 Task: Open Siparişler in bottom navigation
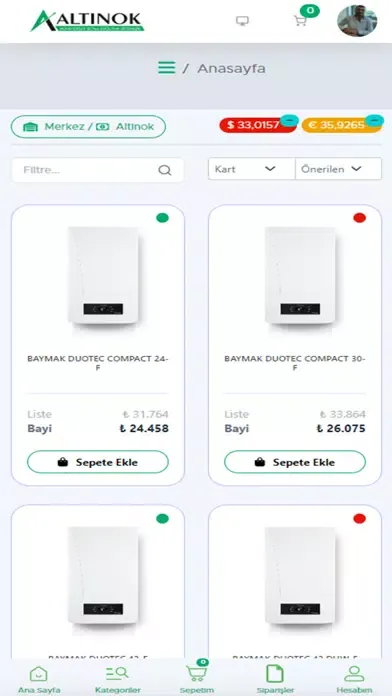point(275,680)
